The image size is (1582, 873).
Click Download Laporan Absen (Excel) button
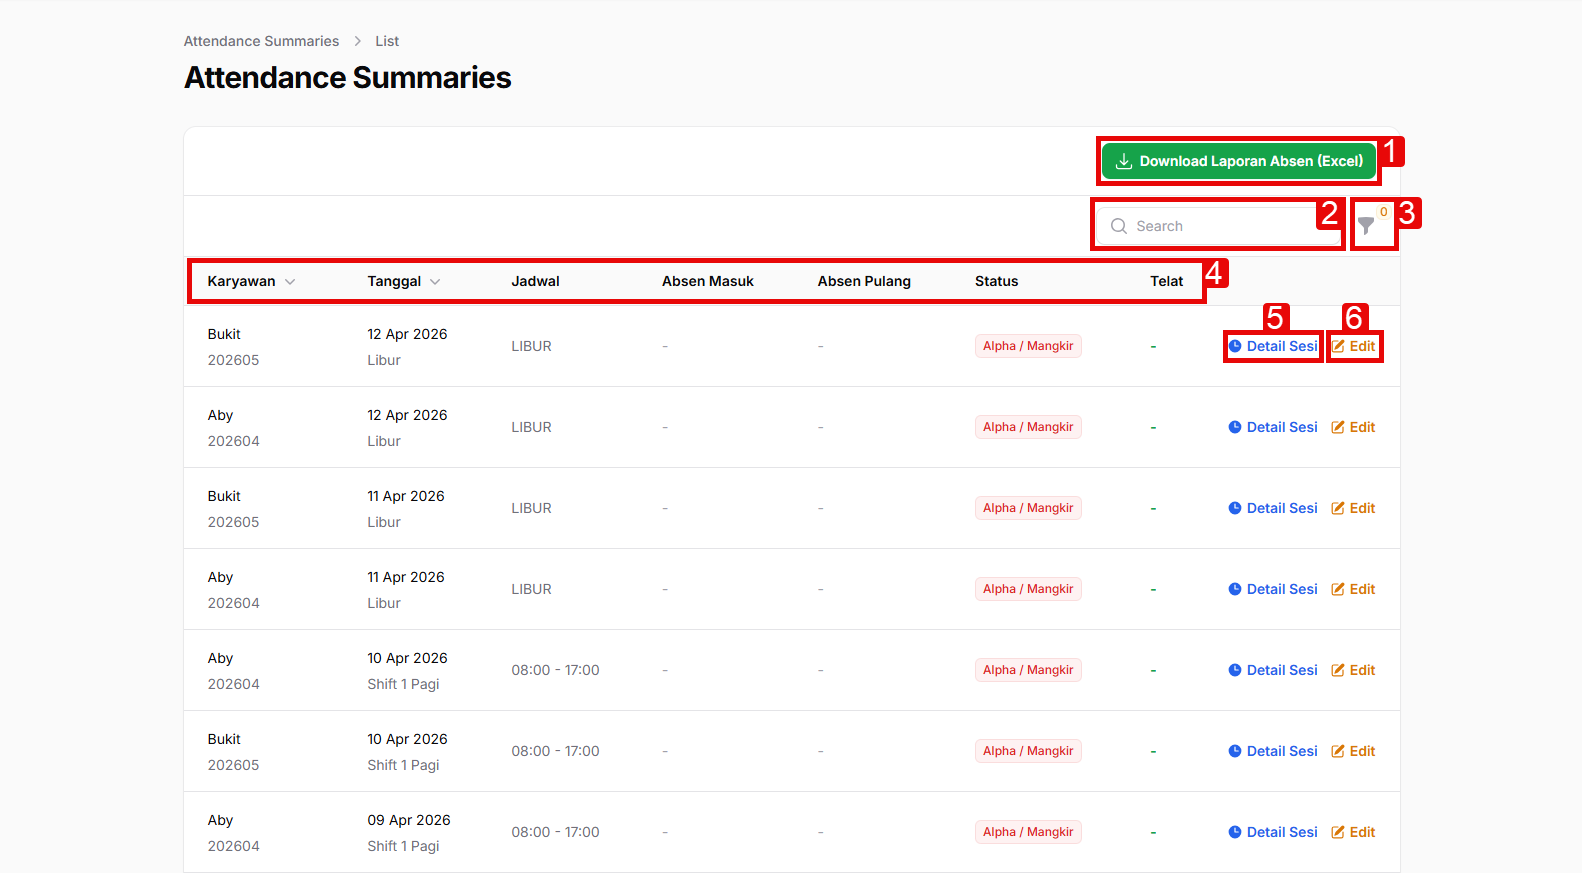(1238, 161)
